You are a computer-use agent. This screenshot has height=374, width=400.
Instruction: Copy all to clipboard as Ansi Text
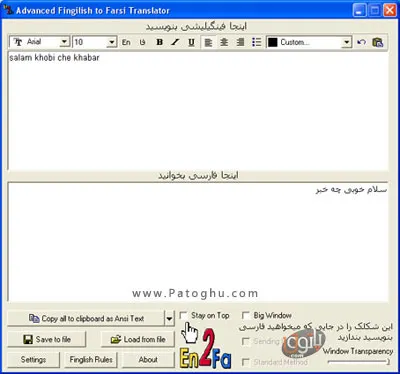(86, 319)
